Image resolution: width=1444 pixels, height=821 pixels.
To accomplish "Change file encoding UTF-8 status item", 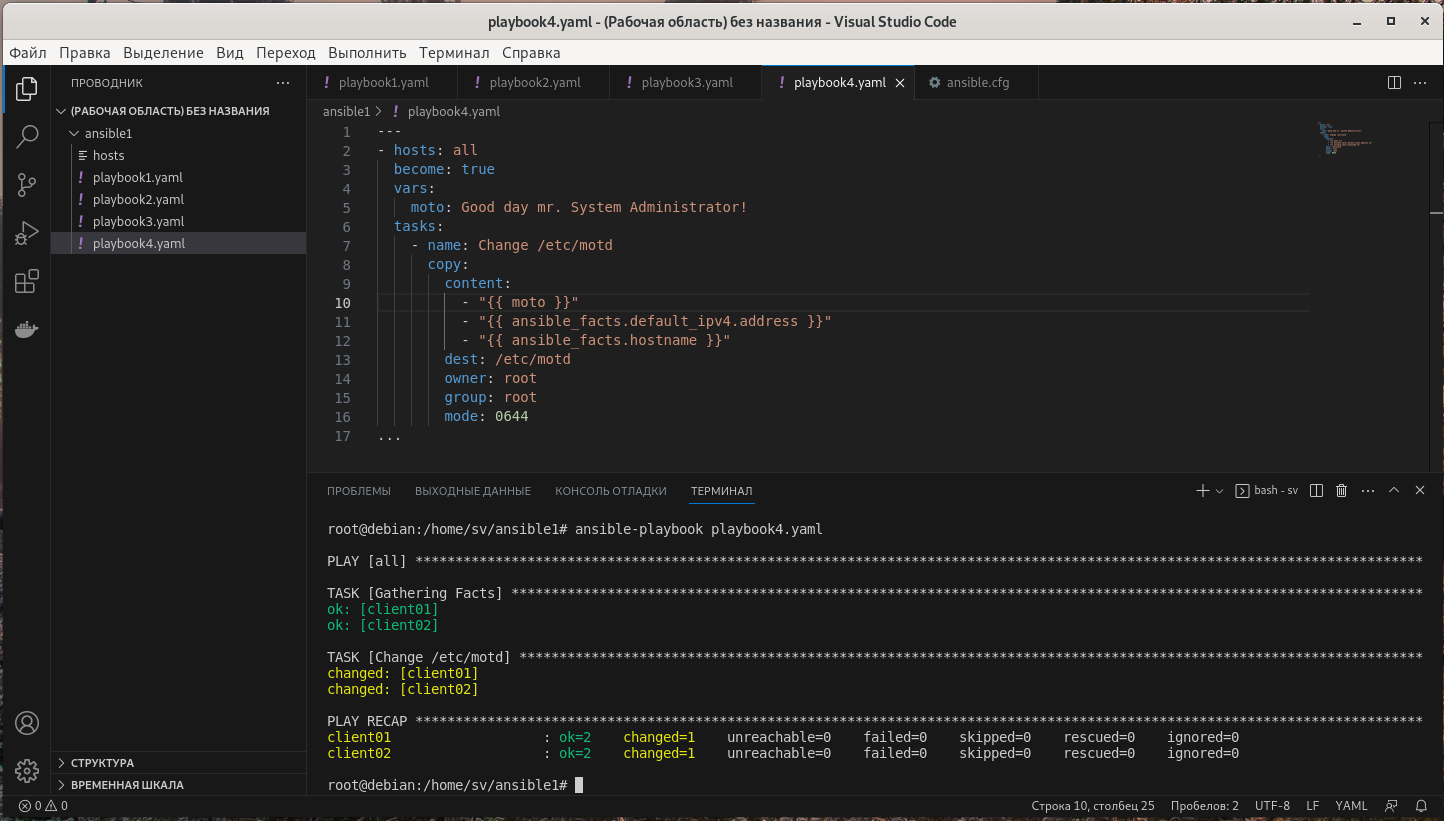I will point(1272,806).
